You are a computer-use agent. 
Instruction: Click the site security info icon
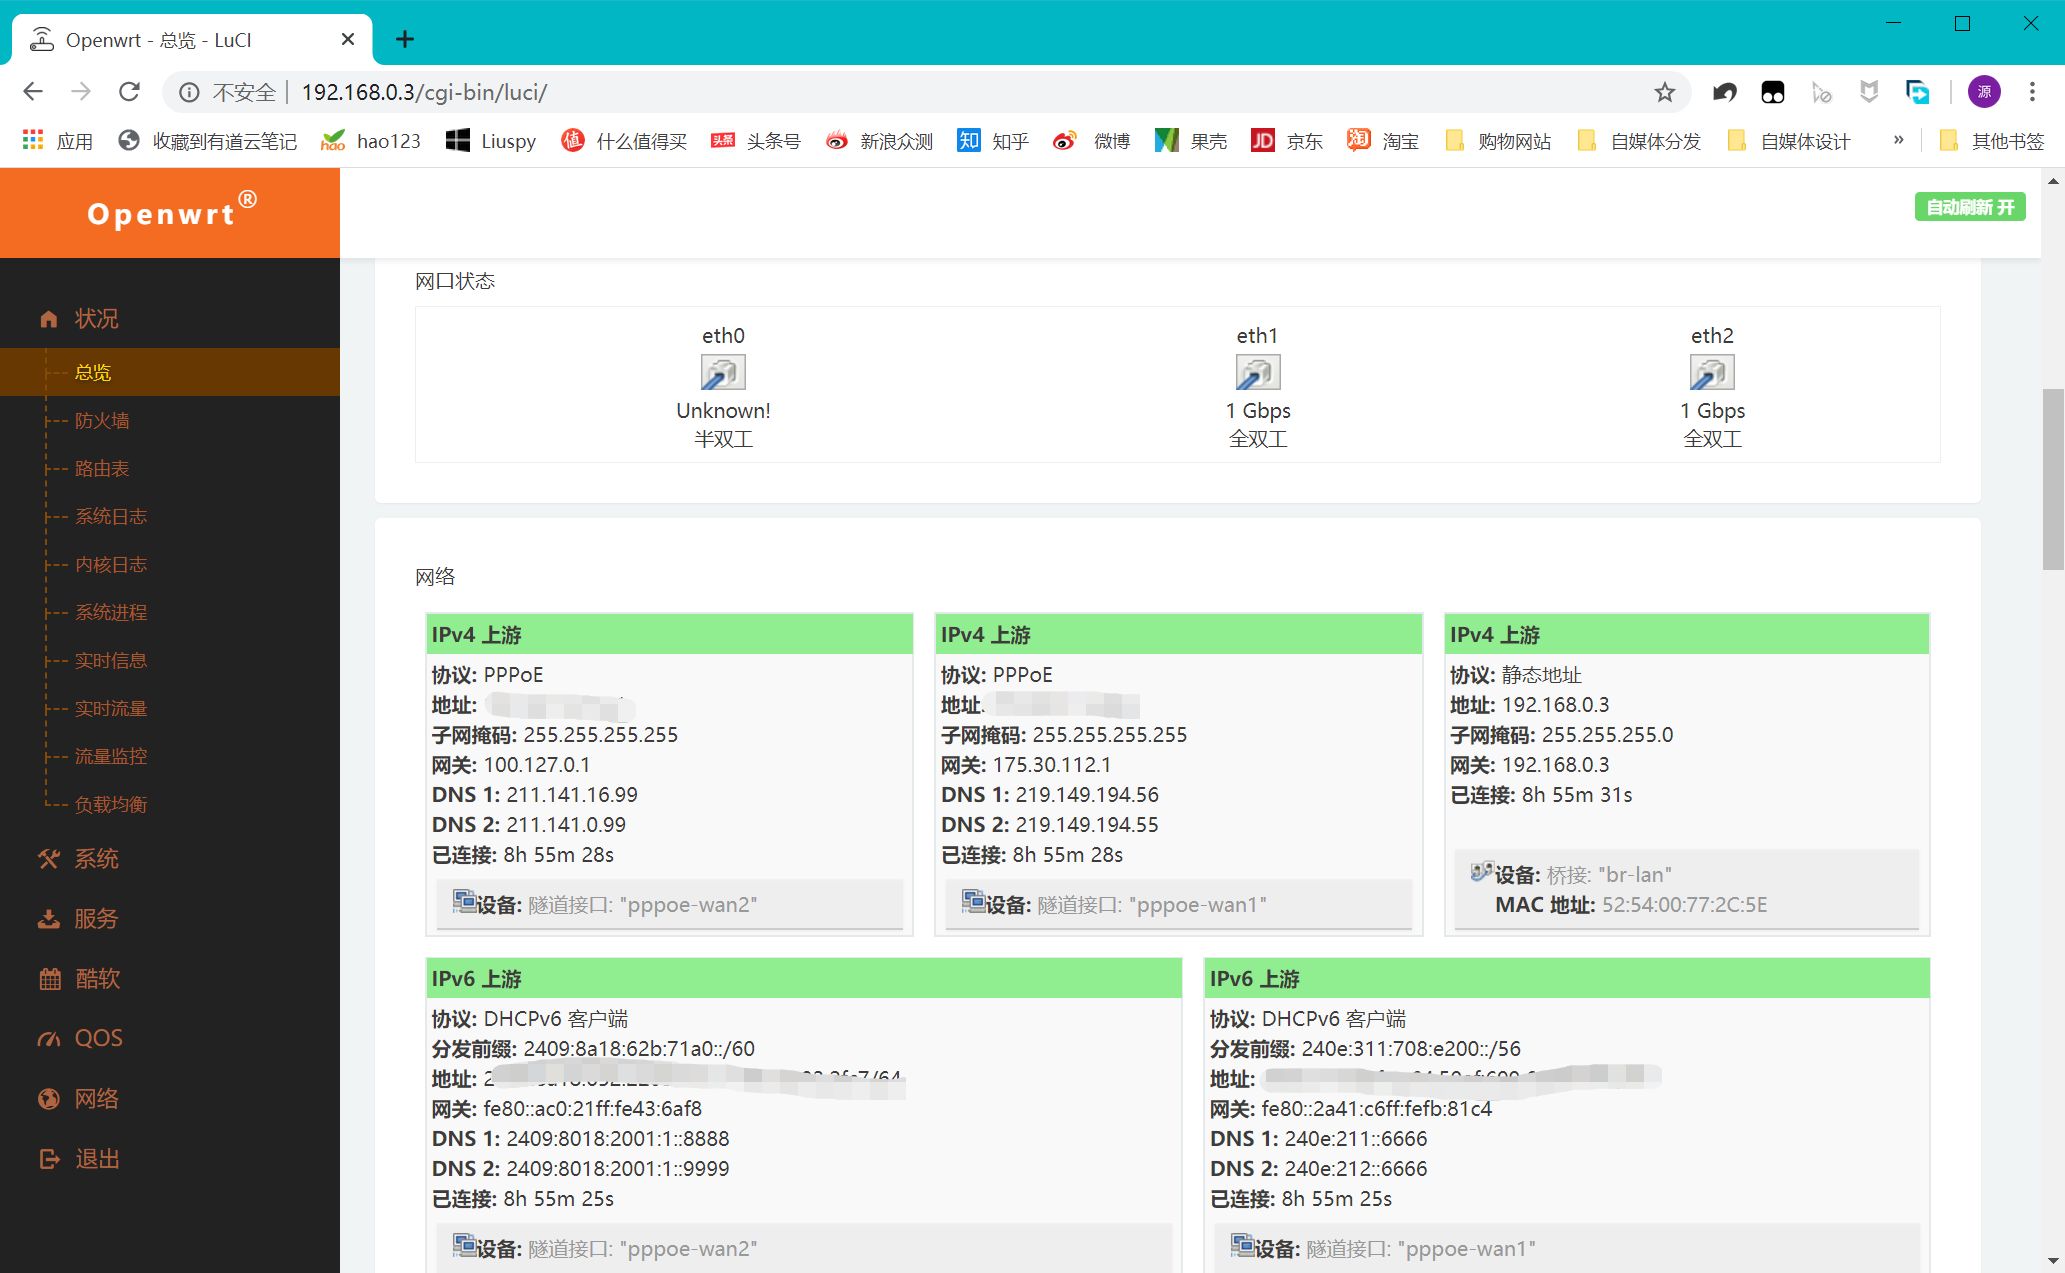(189, 92)
